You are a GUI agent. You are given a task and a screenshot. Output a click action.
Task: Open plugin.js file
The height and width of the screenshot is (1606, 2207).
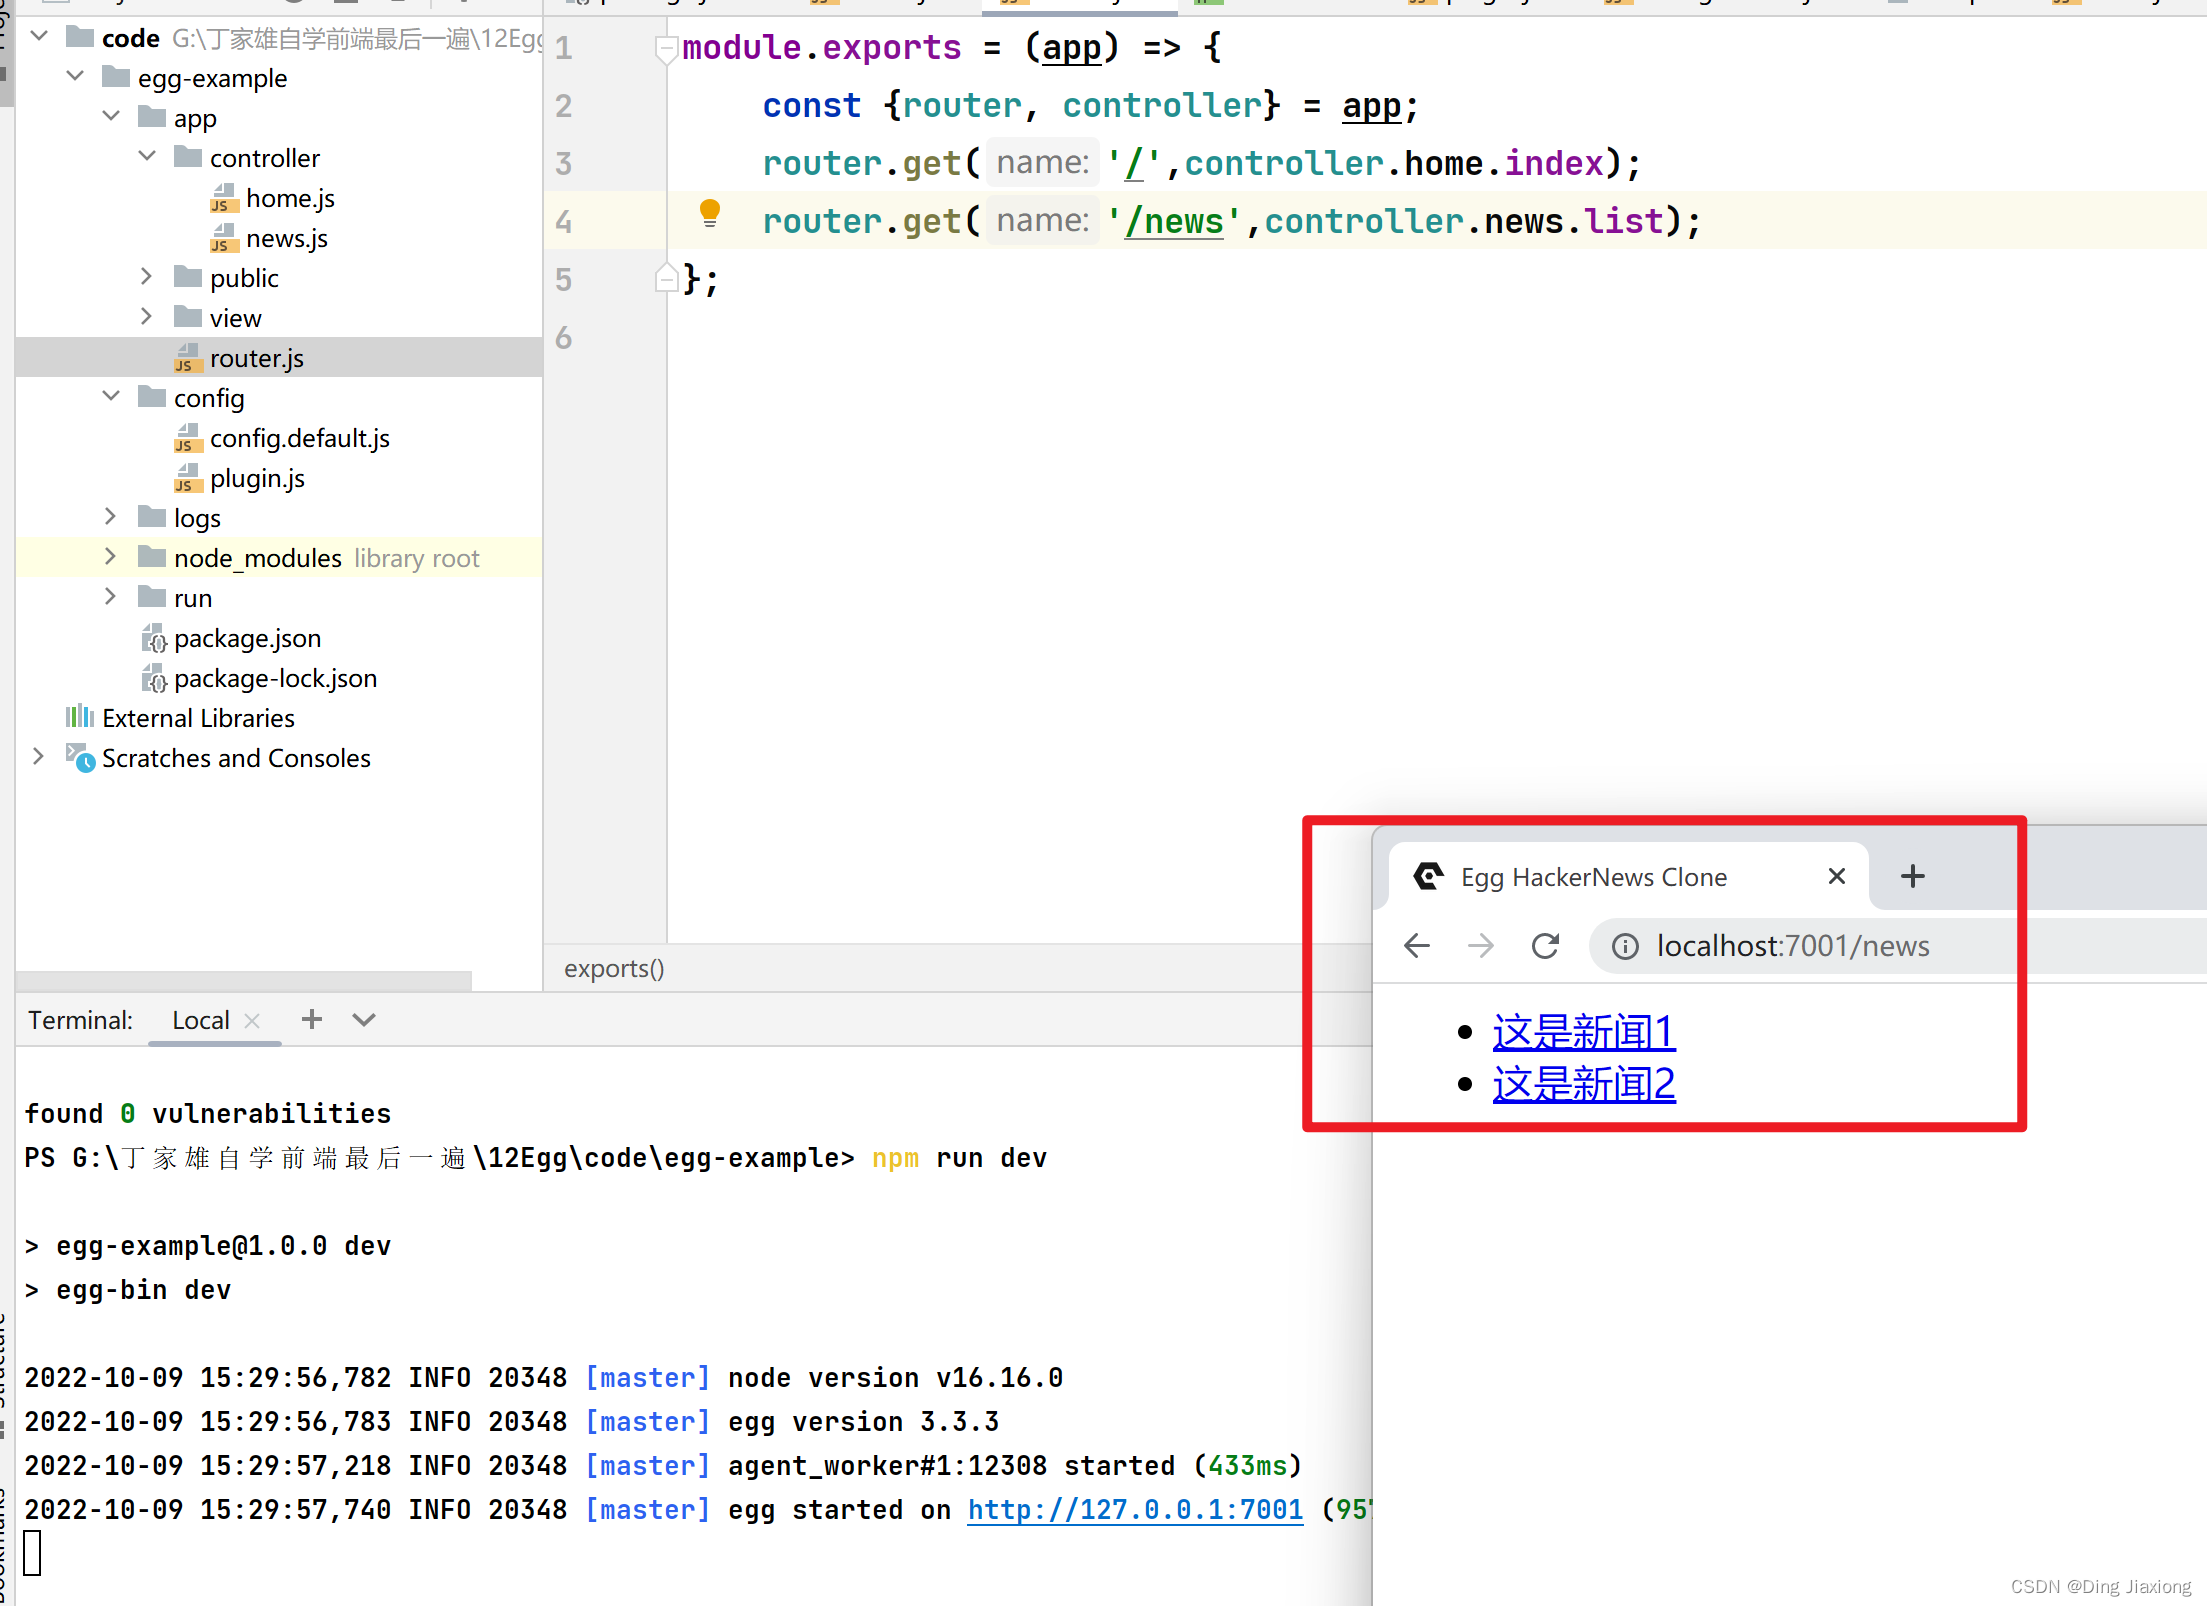[257, 478]
